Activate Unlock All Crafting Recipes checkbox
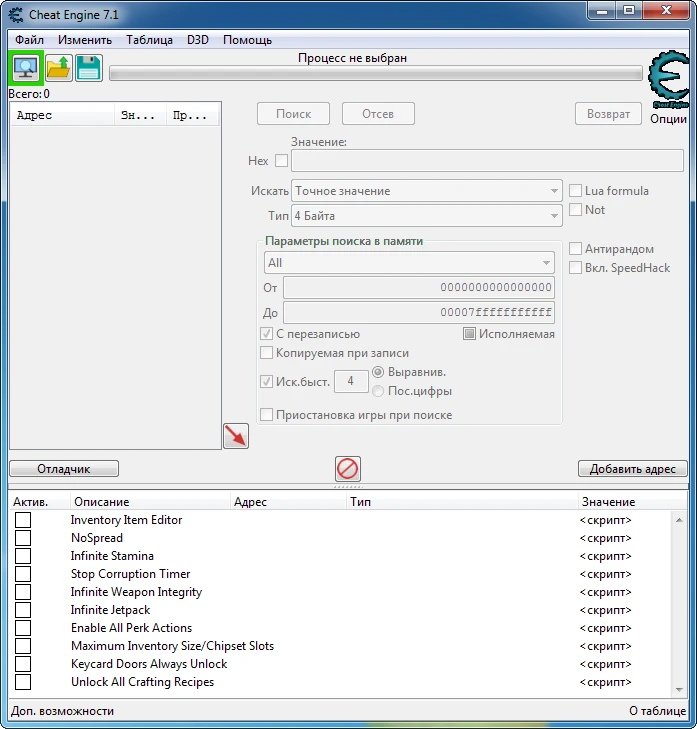697x729 pixels. (x=23, y=682)
